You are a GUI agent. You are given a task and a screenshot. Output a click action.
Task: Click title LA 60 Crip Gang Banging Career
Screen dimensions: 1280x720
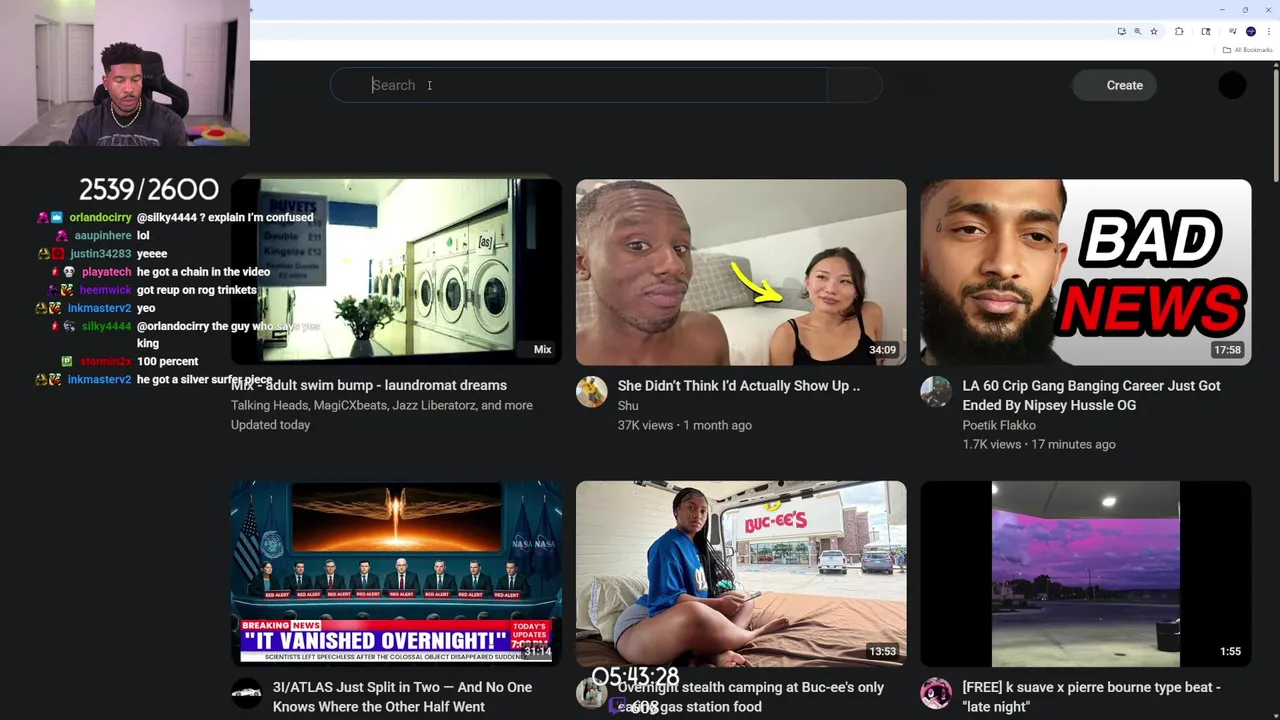[x=1091, y=395]
